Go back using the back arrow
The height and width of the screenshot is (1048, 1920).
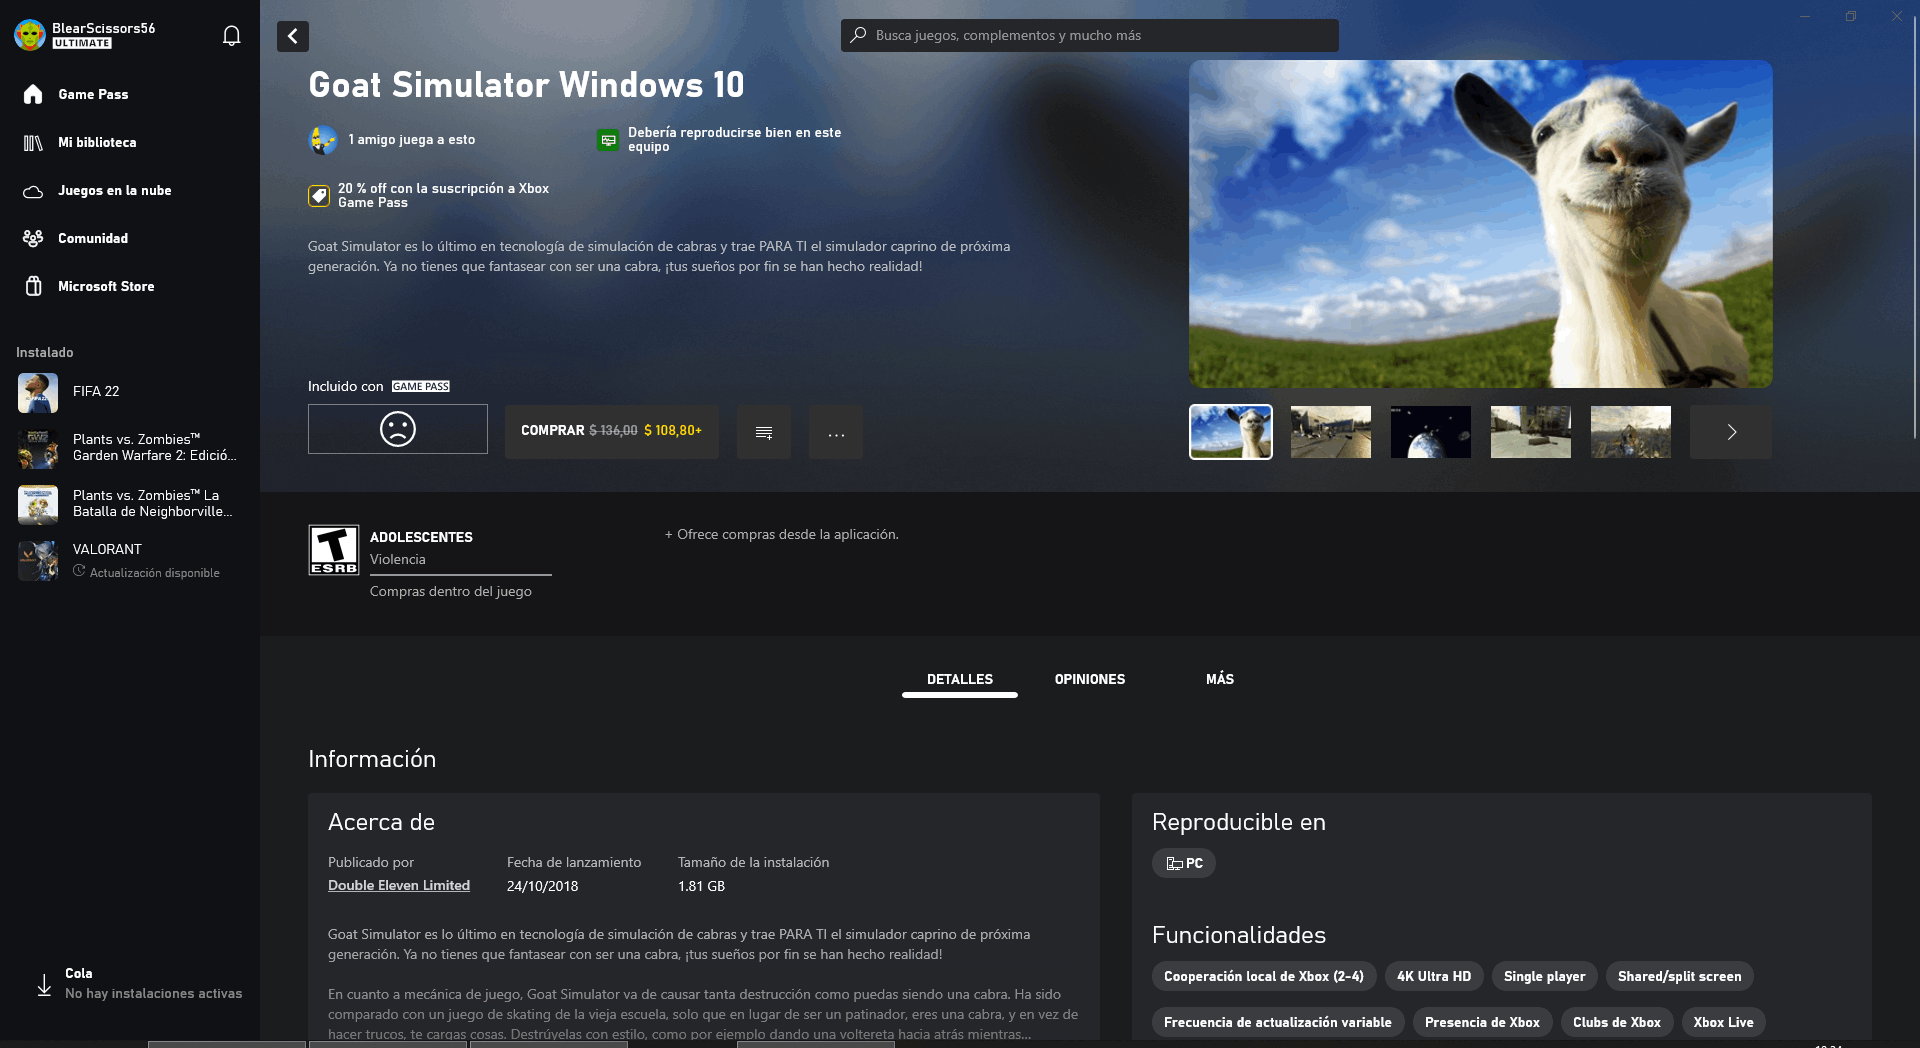(x=293, y=36)
